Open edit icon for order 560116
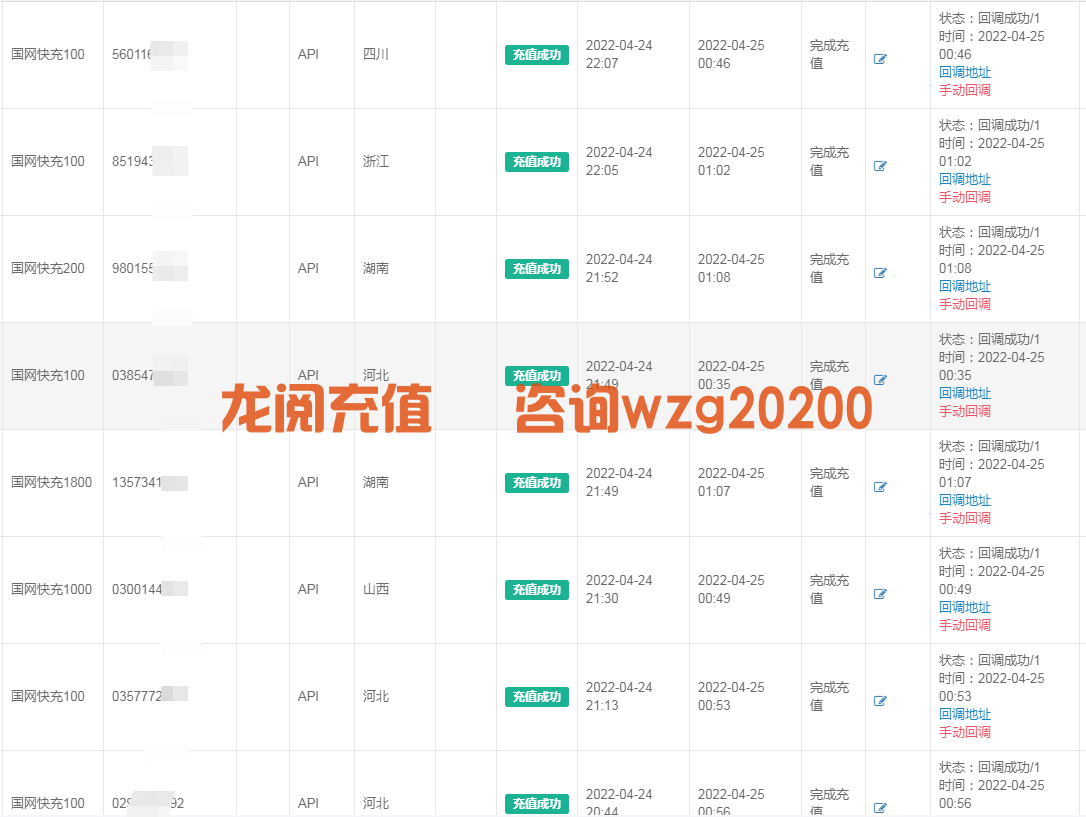The height and width of the screenshot is (817, 1086). [x=880, y=59]
